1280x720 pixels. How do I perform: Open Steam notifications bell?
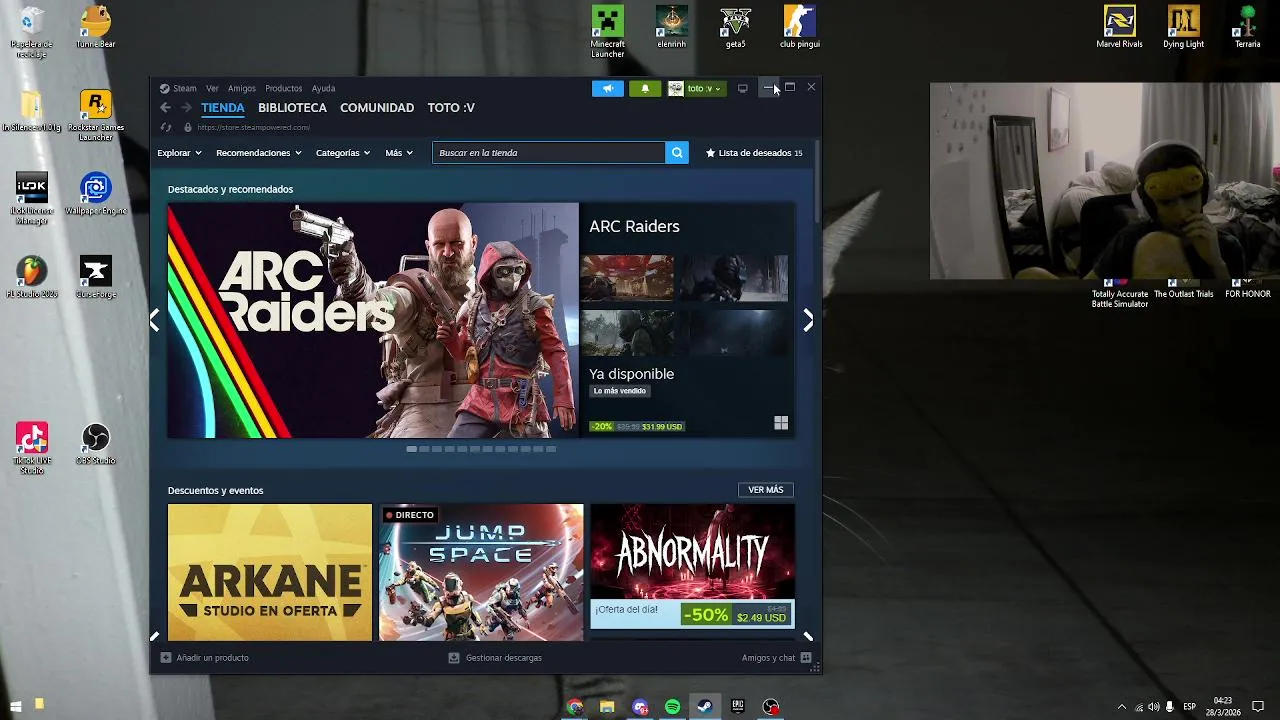point(645,88)
